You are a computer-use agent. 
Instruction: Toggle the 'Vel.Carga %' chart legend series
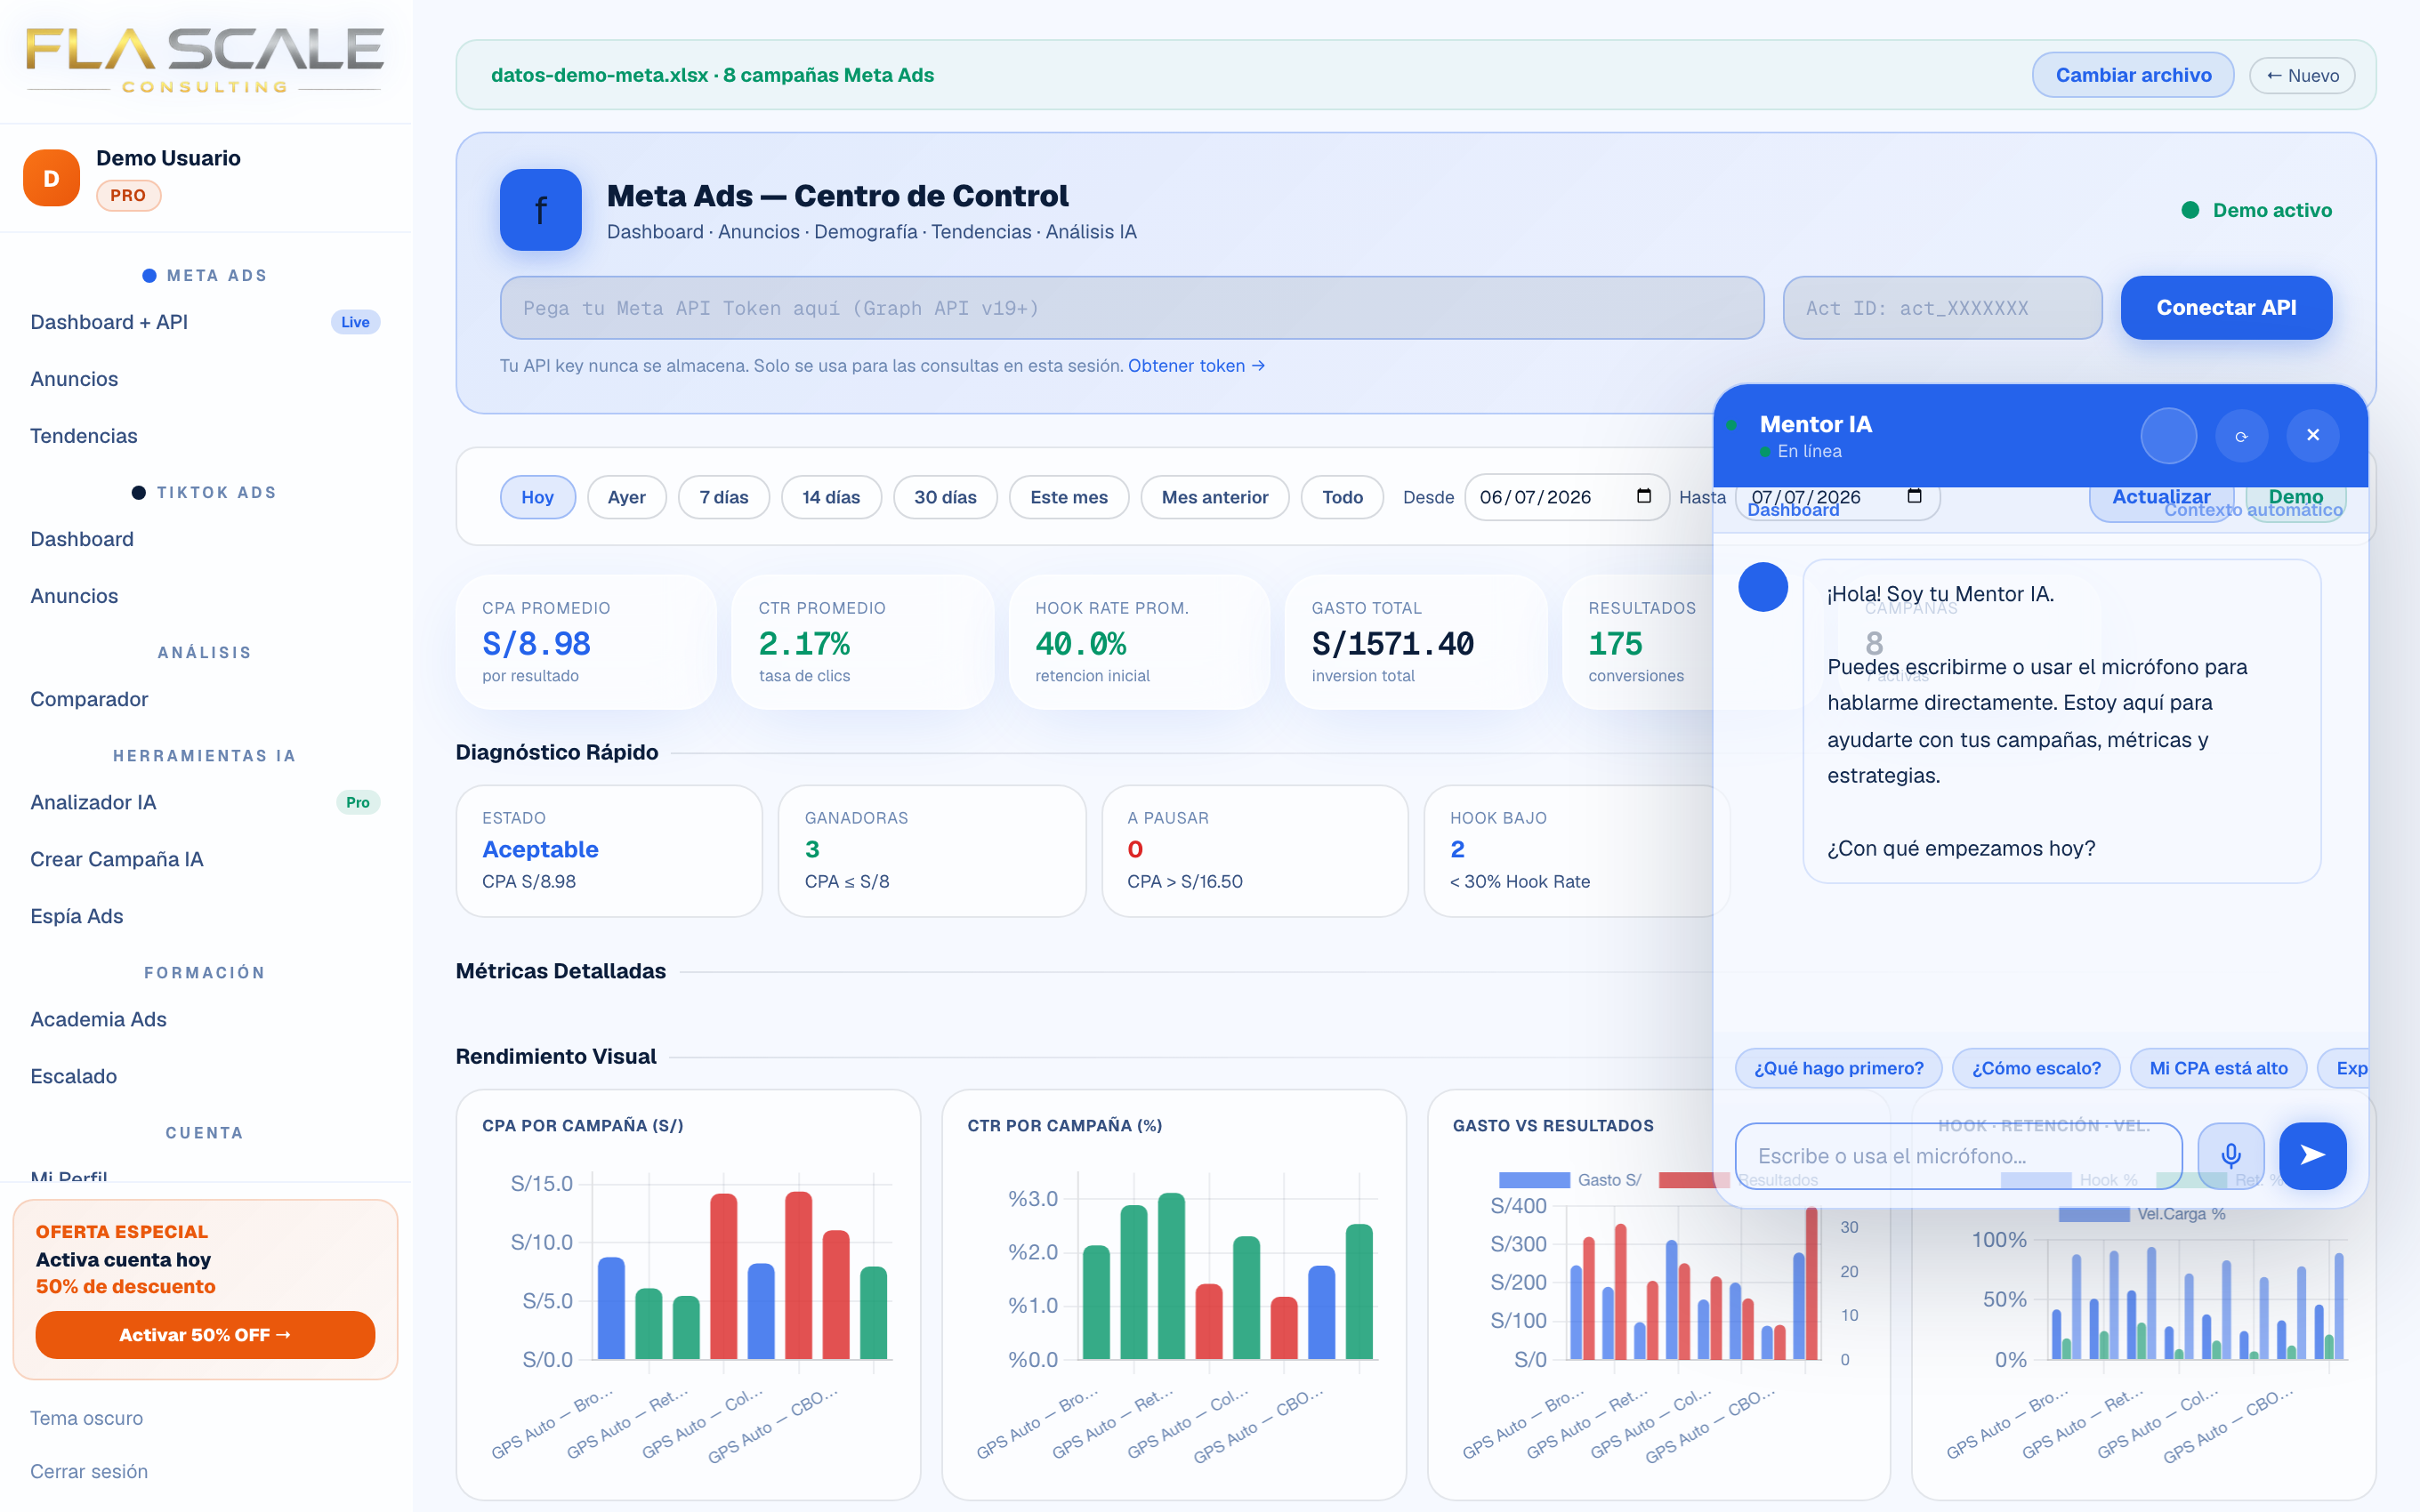click(2142, 1214)
